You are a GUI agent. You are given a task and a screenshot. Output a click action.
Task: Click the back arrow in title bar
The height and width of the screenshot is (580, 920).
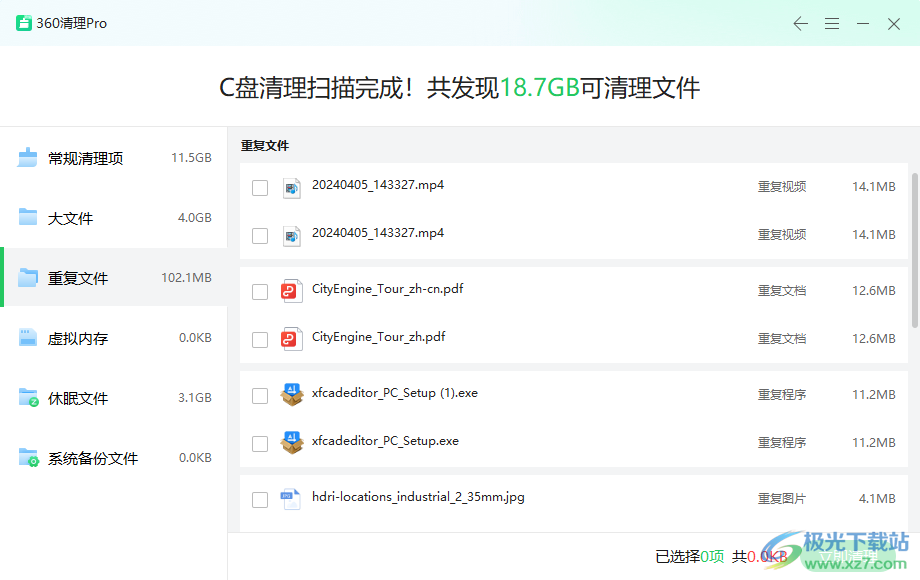click(800, 24)
